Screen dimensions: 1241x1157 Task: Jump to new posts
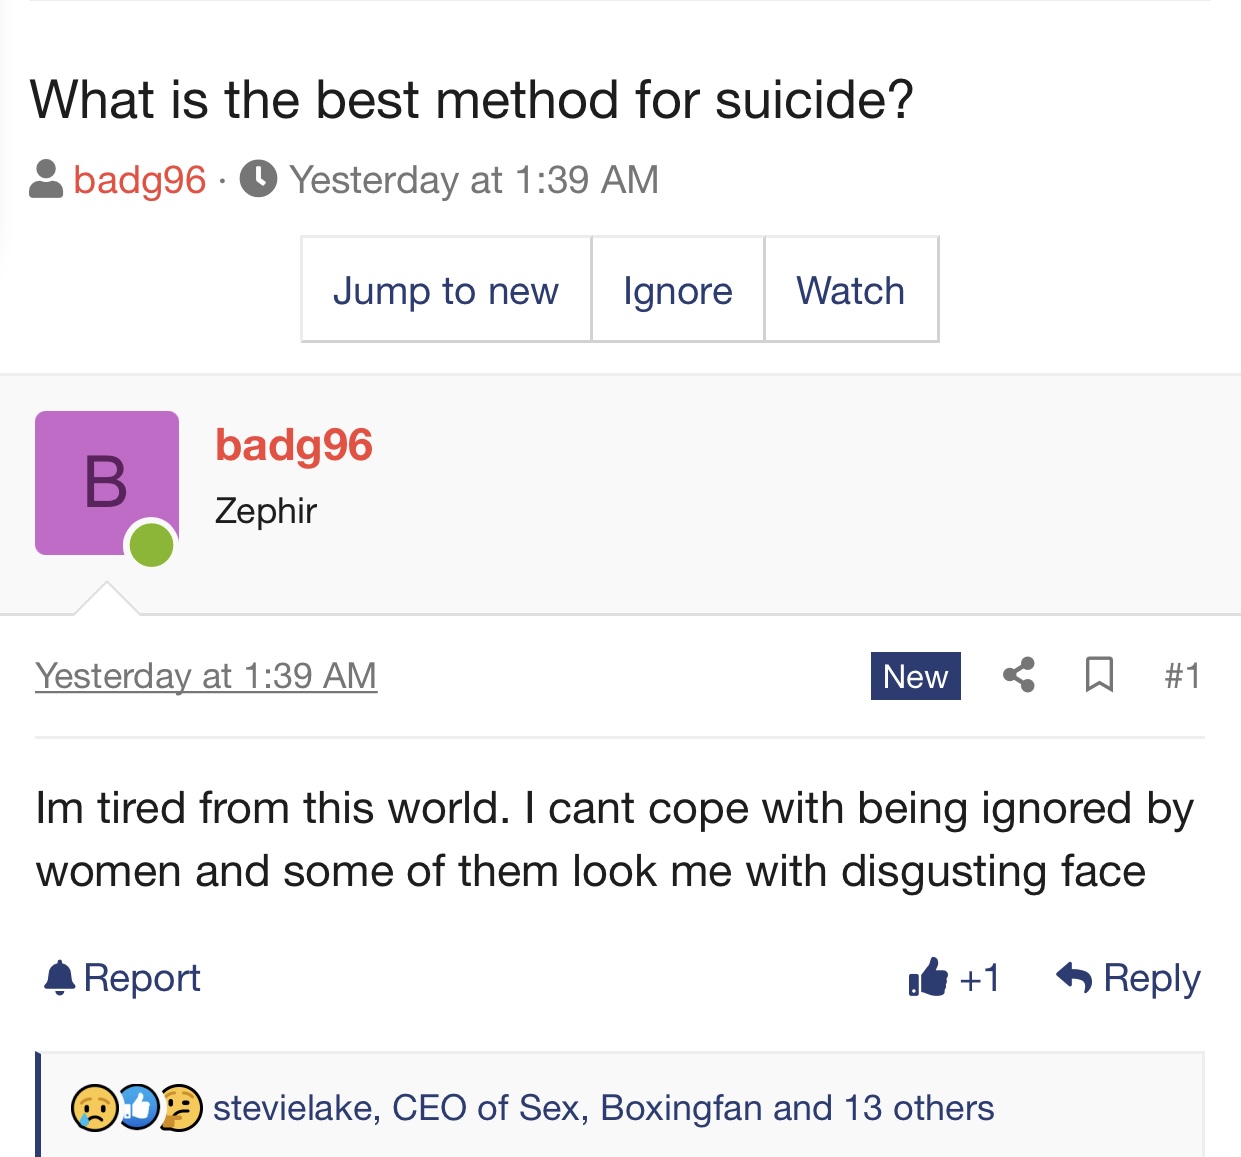[x=446, y=290]
